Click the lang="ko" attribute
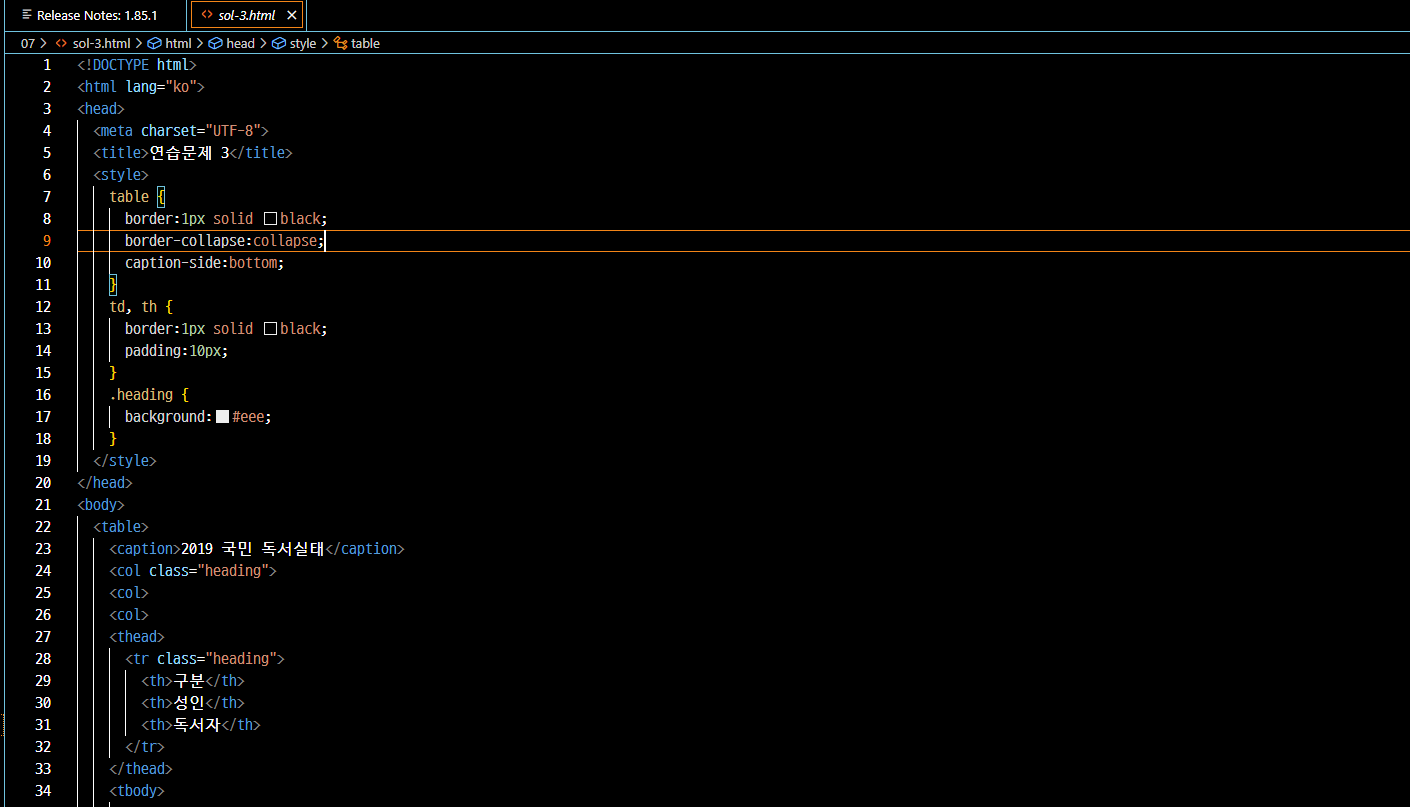 [161, 87]
